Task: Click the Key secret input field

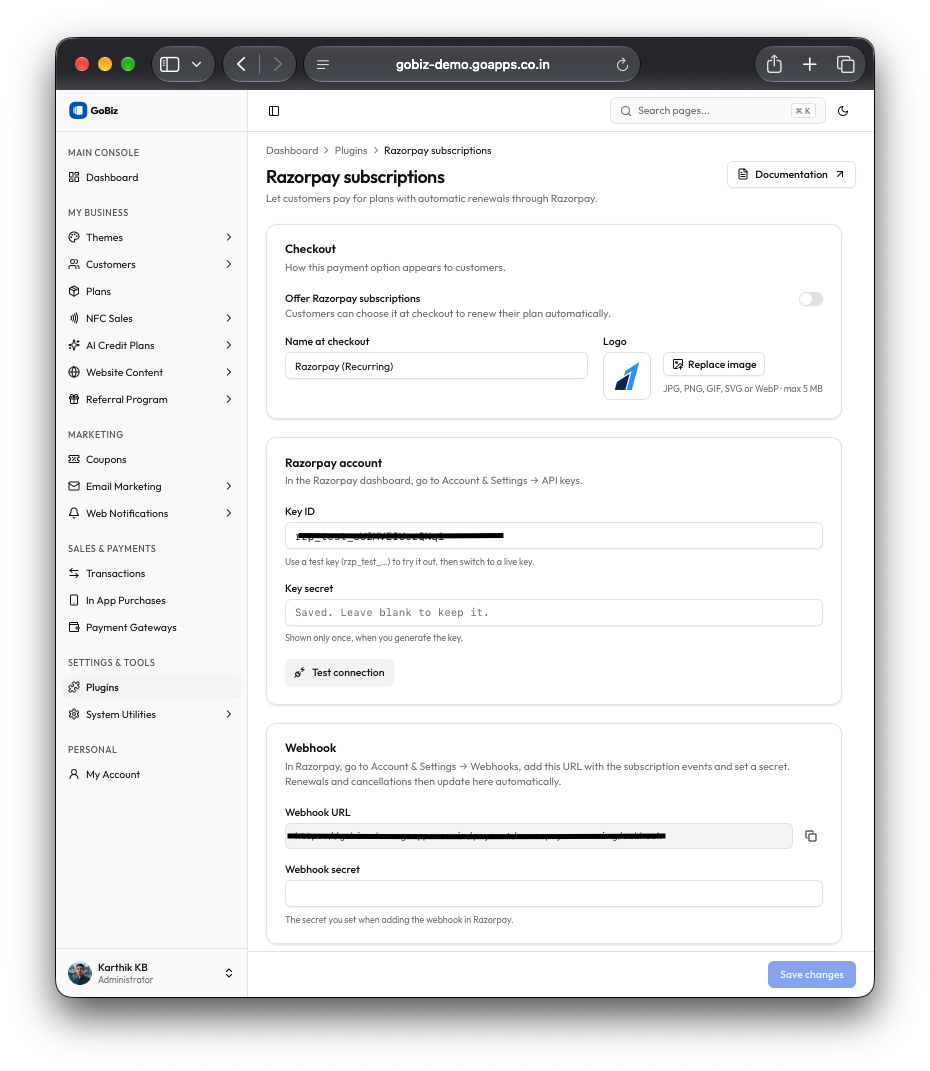Action: point(553,613)
